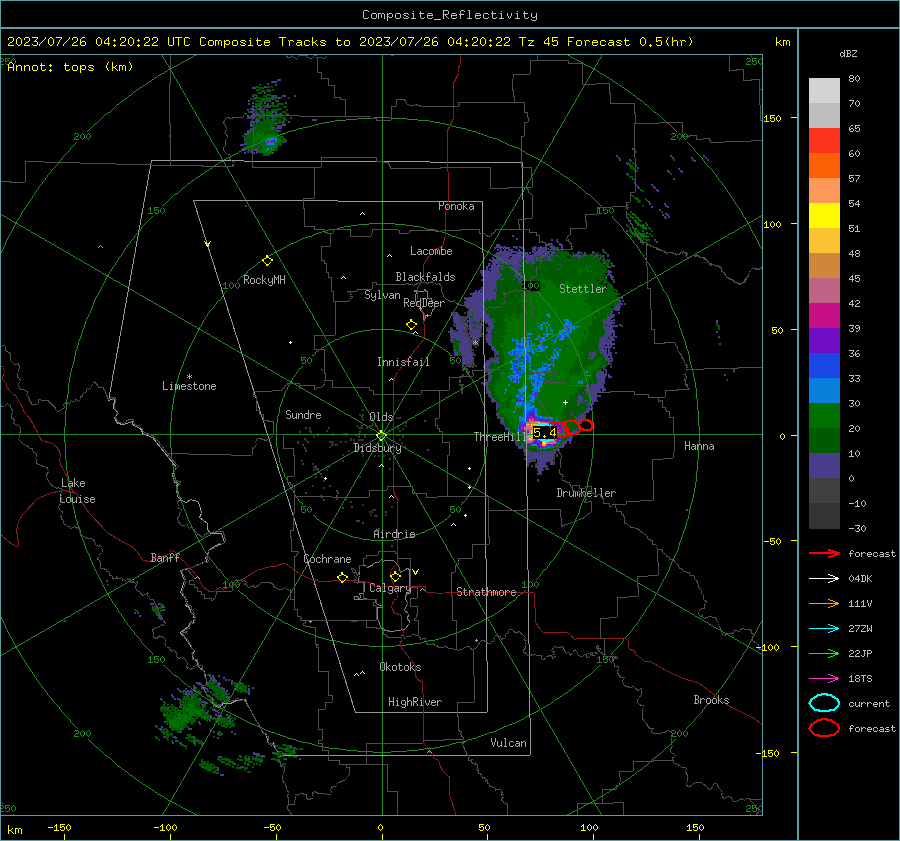Image resolution: width=900 pixels, height=841 pixels.
Task: Click the Okotoks town label
Action: click(x=400, y=667)
